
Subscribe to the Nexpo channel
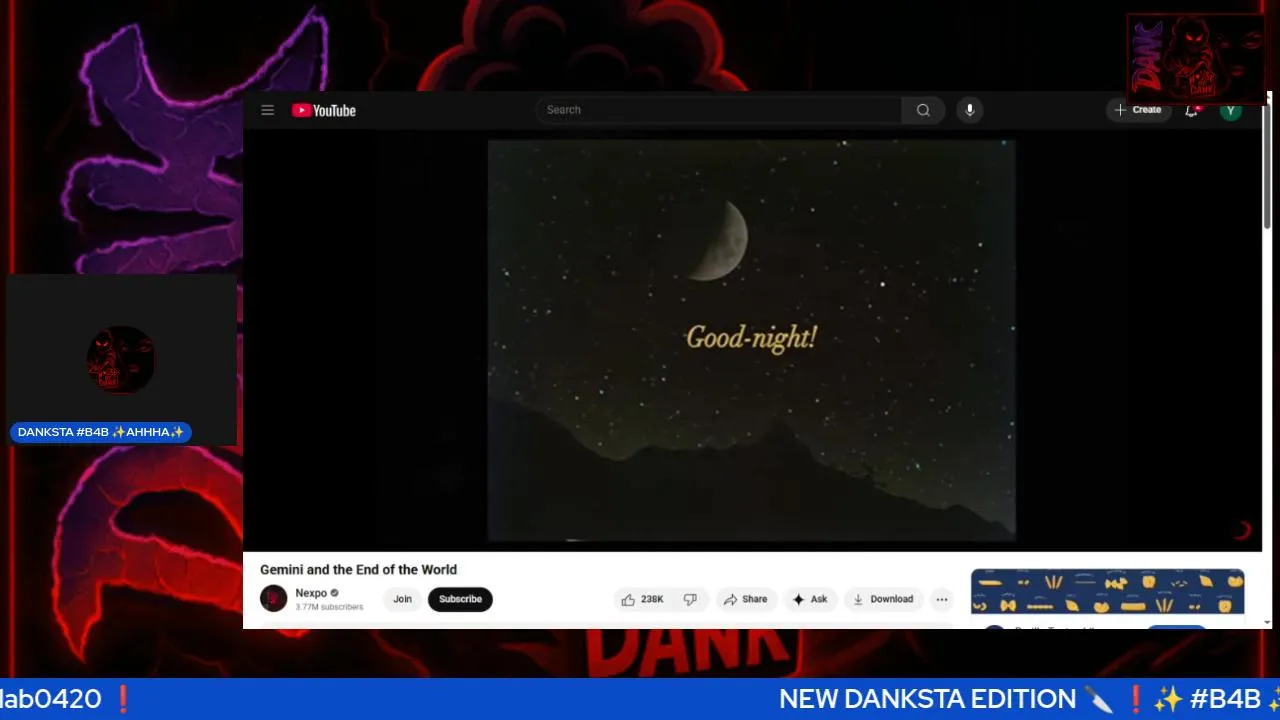pos(460,599)
